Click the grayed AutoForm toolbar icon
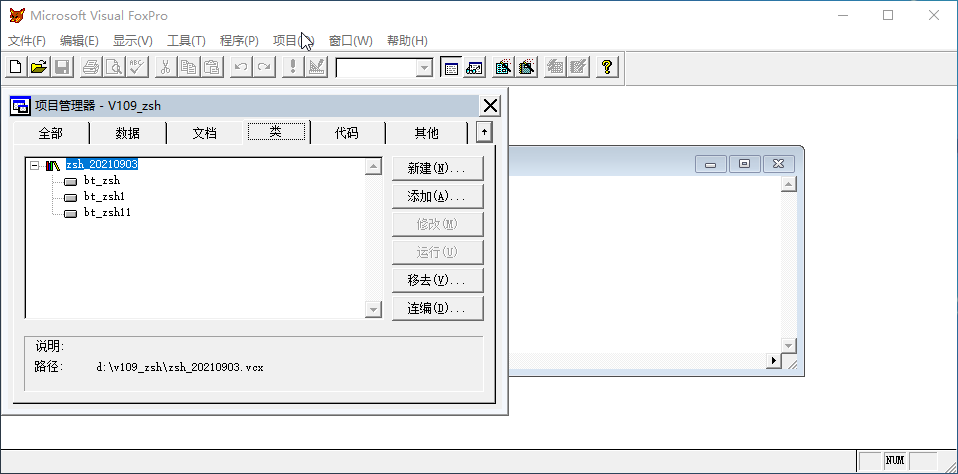 click(x=555, y=67)
